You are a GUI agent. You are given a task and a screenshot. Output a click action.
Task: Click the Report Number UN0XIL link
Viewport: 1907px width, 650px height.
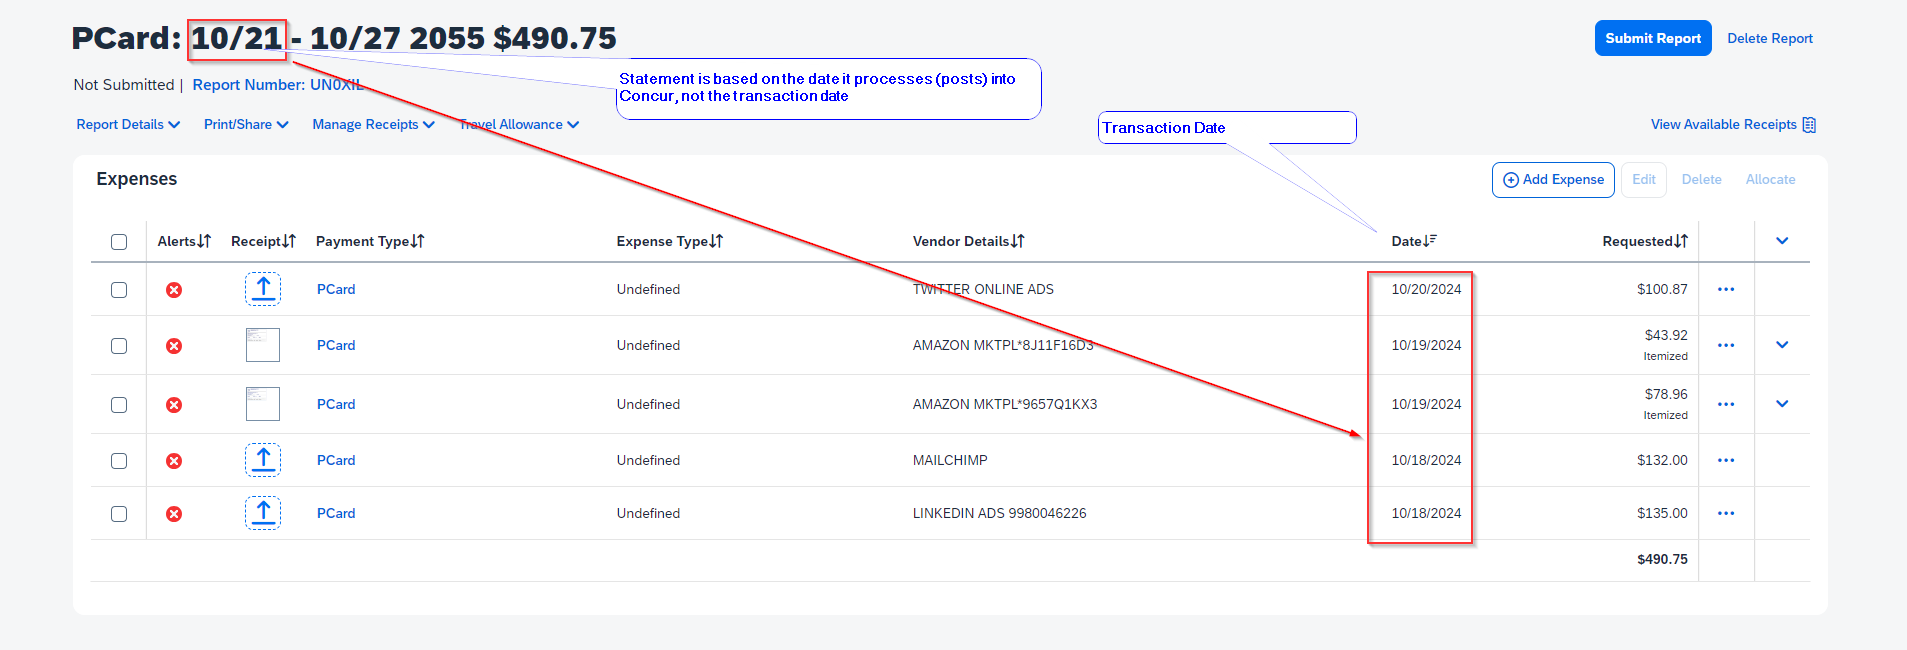[278, 84]
